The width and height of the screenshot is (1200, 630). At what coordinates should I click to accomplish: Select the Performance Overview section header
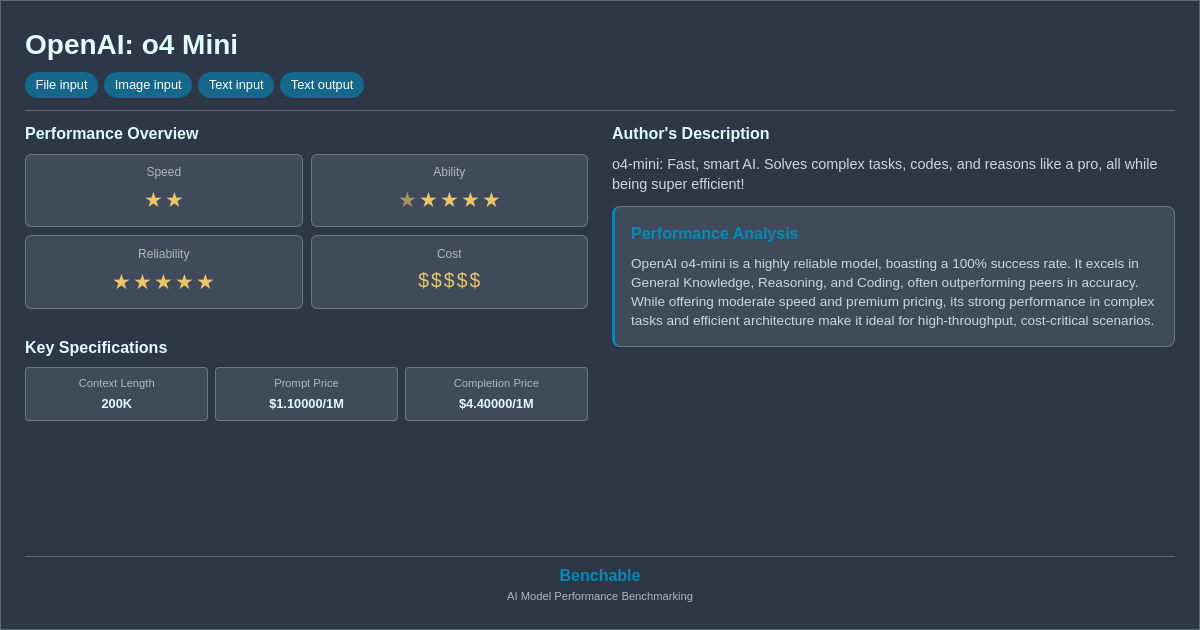[x=112, y=133]
